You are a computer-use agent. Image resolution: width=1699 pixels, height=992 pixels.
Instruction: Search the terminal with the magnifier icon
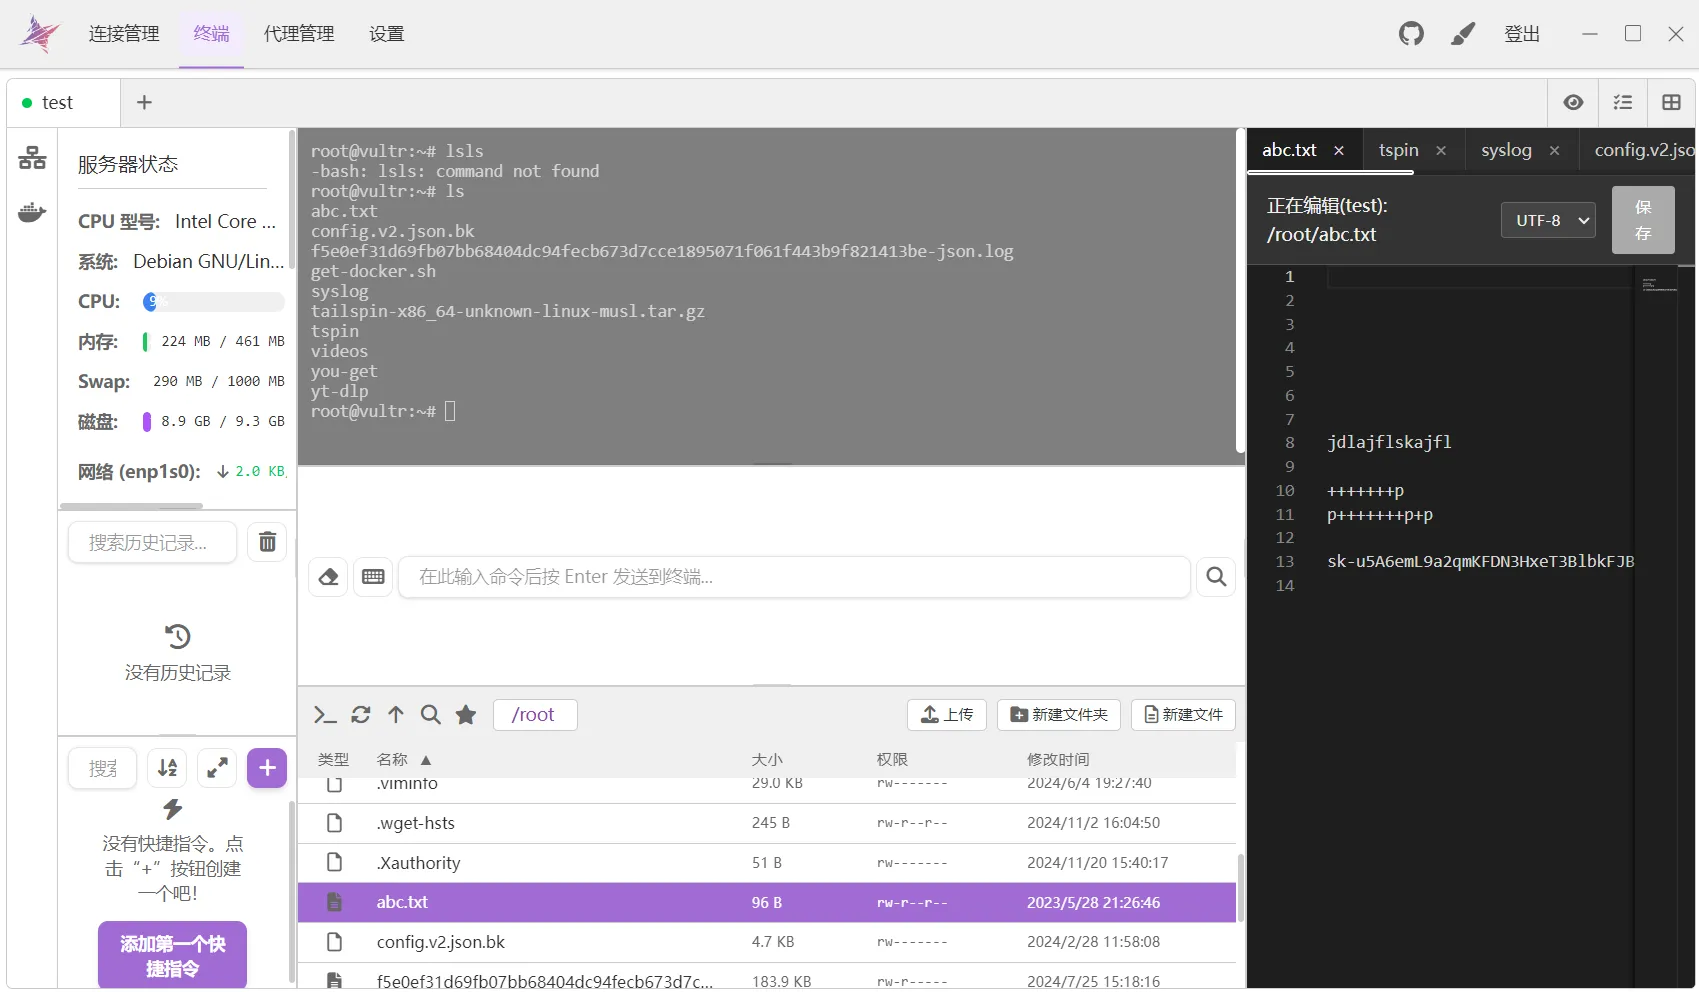[1216, 577]
